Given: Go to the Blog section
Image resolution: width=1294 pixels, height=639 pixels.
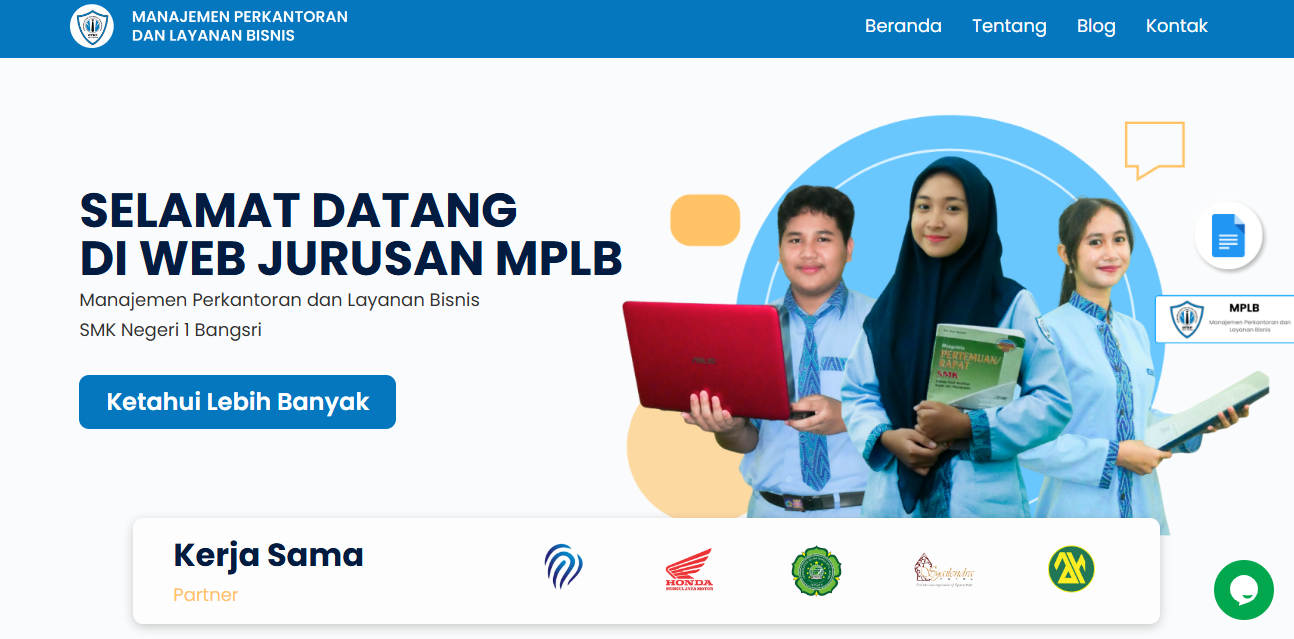Looking at the screenshot, I should coord(1096,26).
